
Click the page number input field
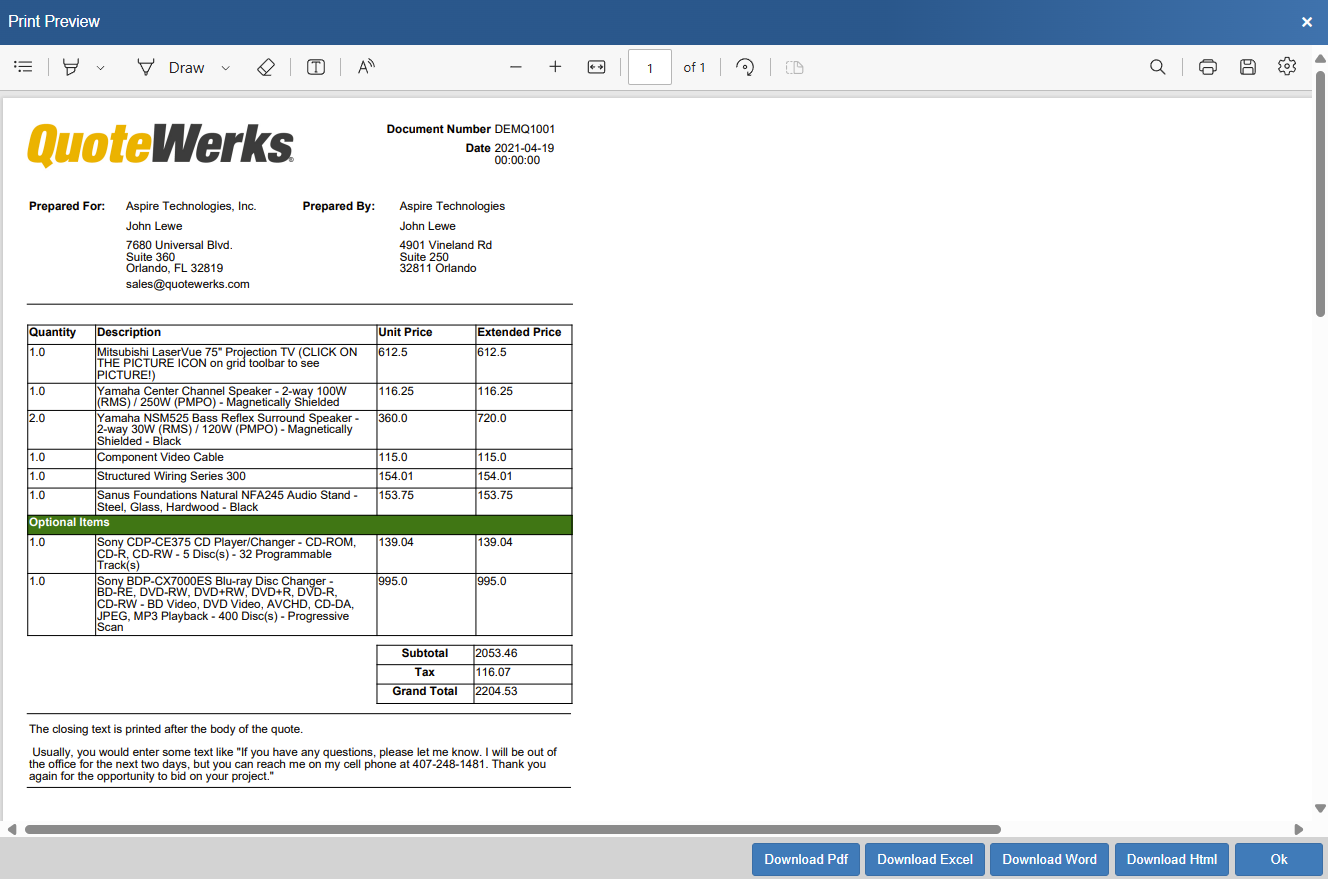650,68
